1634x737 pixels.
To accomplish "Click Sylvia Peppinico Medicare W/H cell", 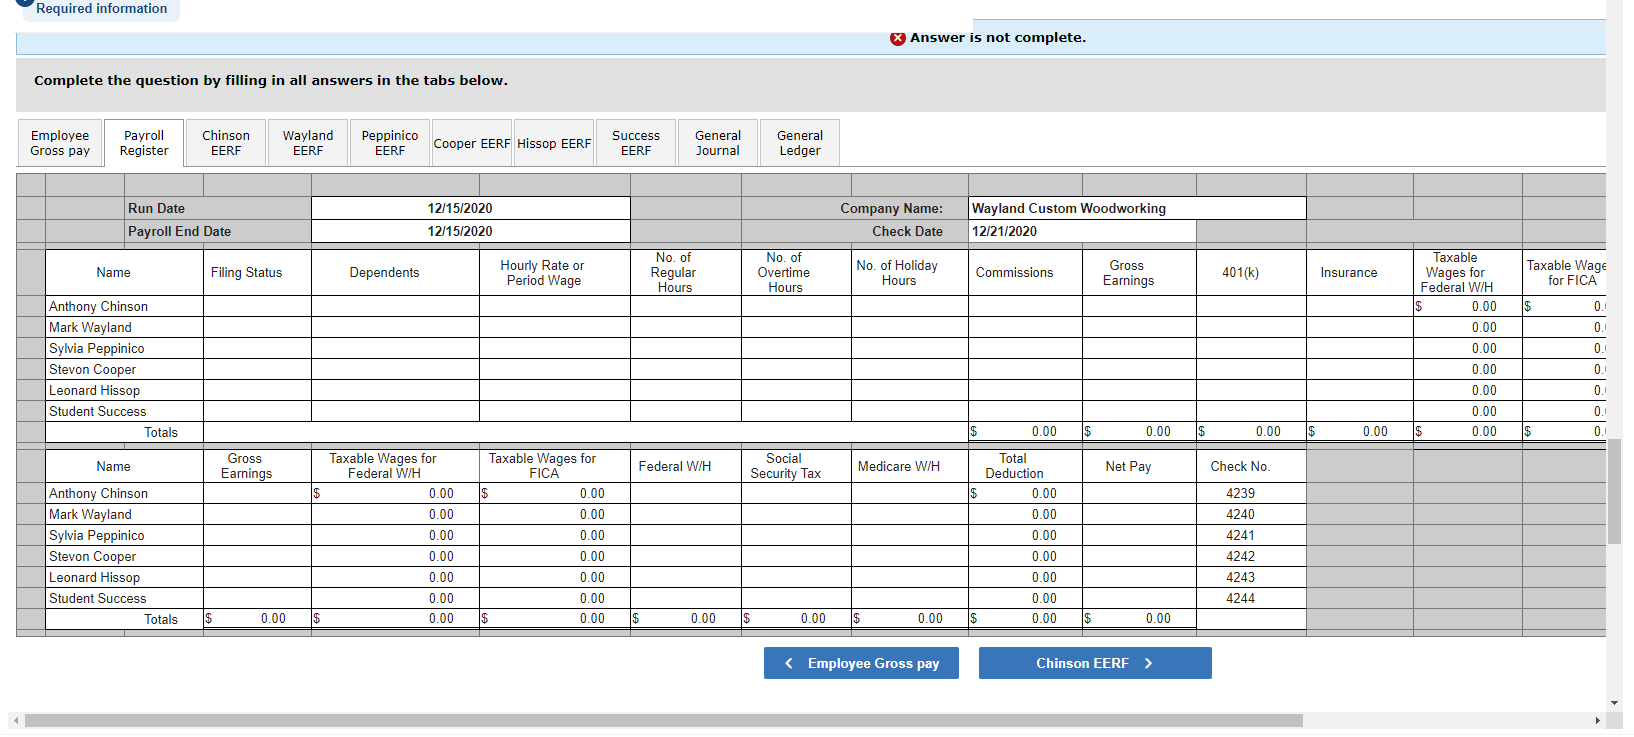I will tap(910, 535).
